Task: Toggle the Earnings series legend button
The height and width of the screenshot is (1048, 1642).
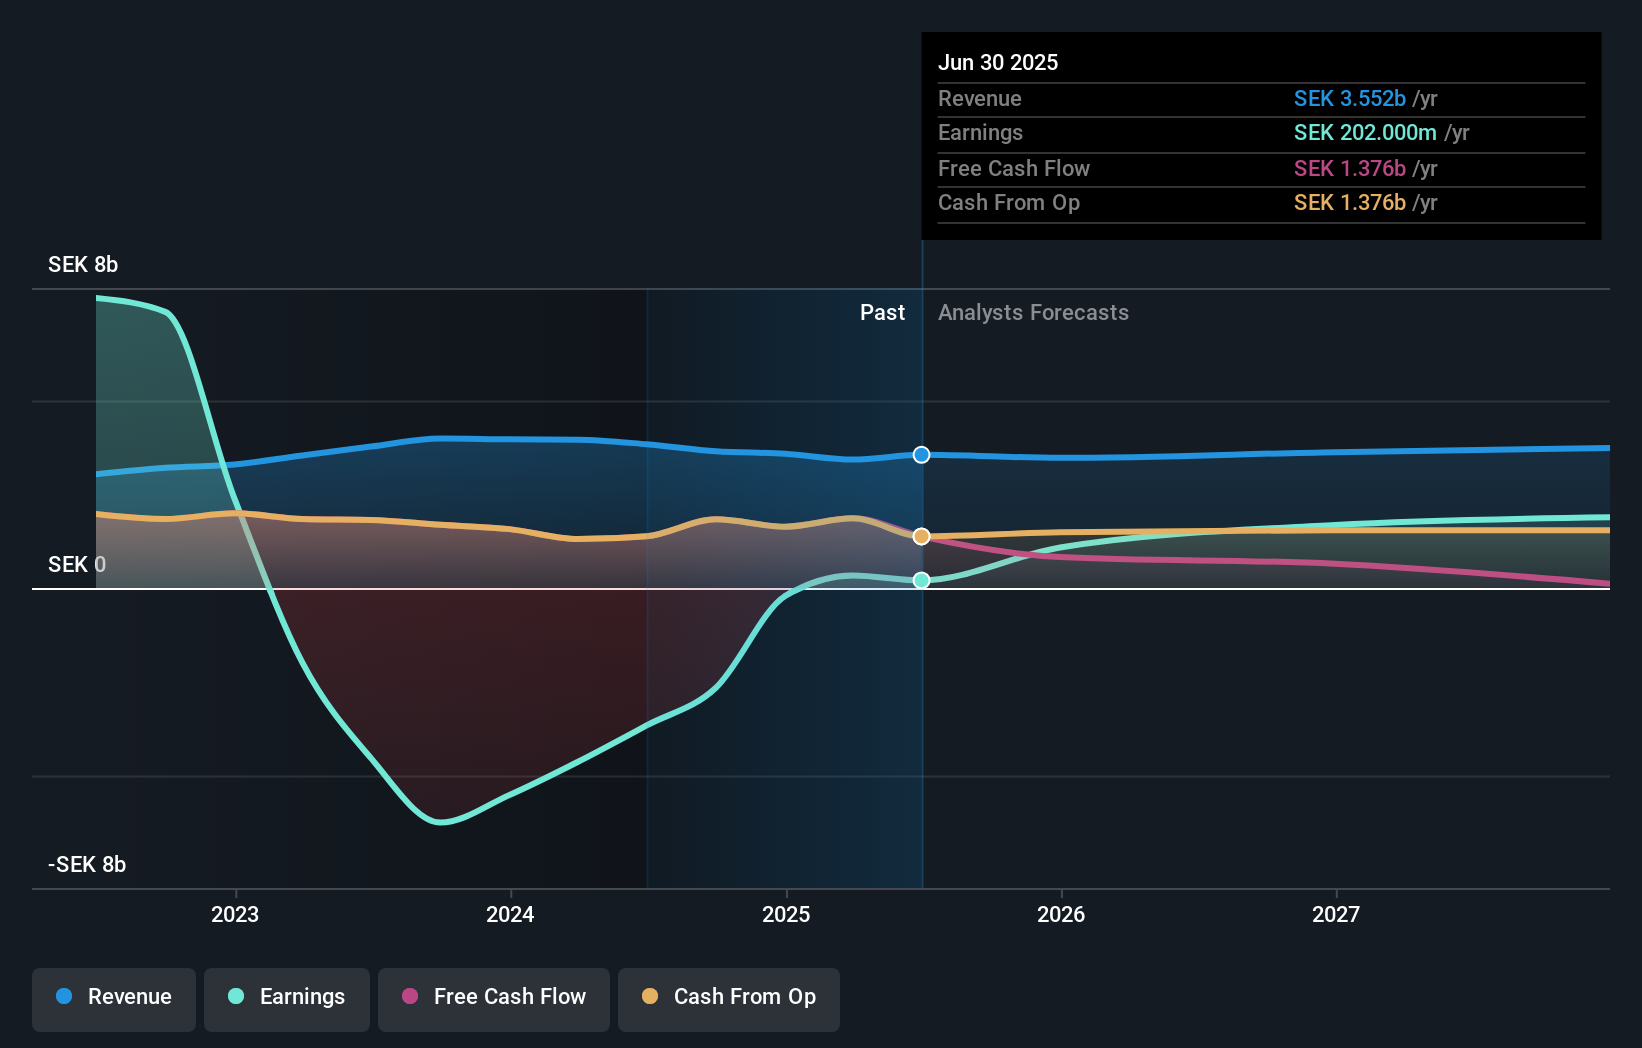Action: [287, 999]
